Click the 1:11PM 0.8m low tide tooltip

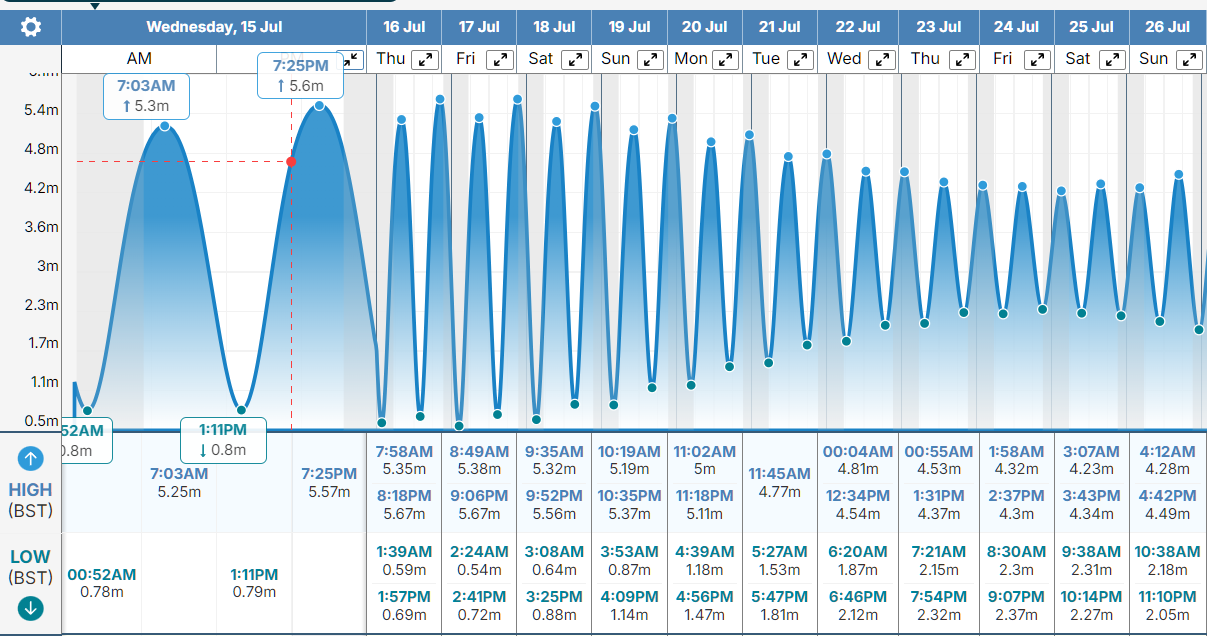point(224,440)
